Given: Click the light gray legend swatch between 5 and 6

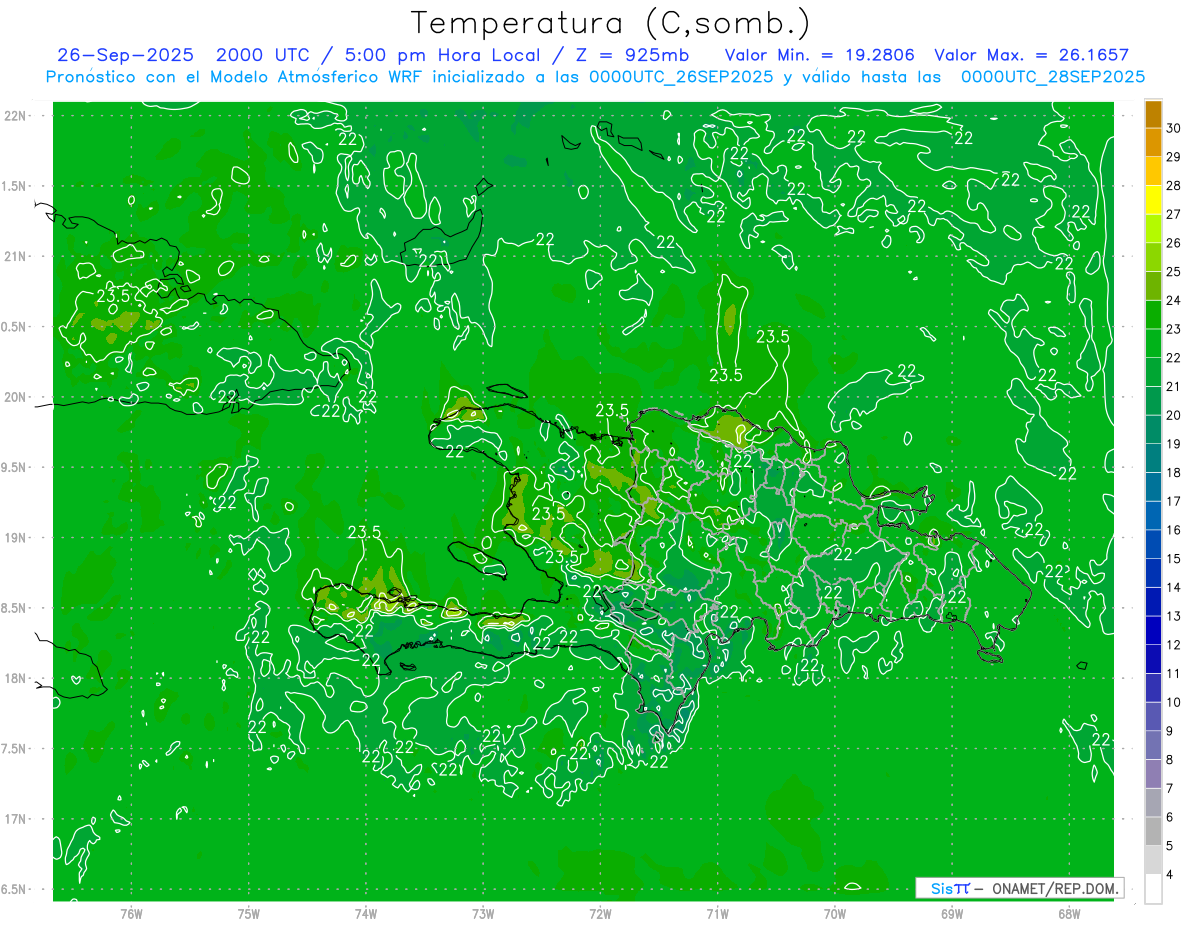Looking at the screenshot, I should click(x=1153, y=831).
